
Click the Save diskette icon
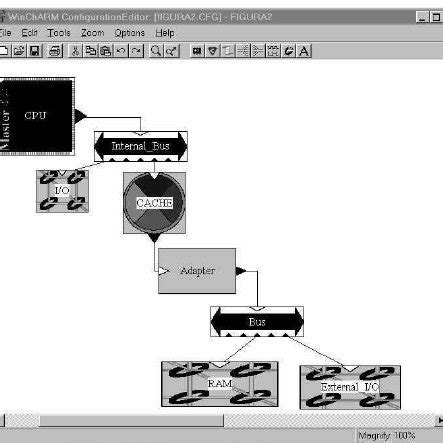(35, 51)
